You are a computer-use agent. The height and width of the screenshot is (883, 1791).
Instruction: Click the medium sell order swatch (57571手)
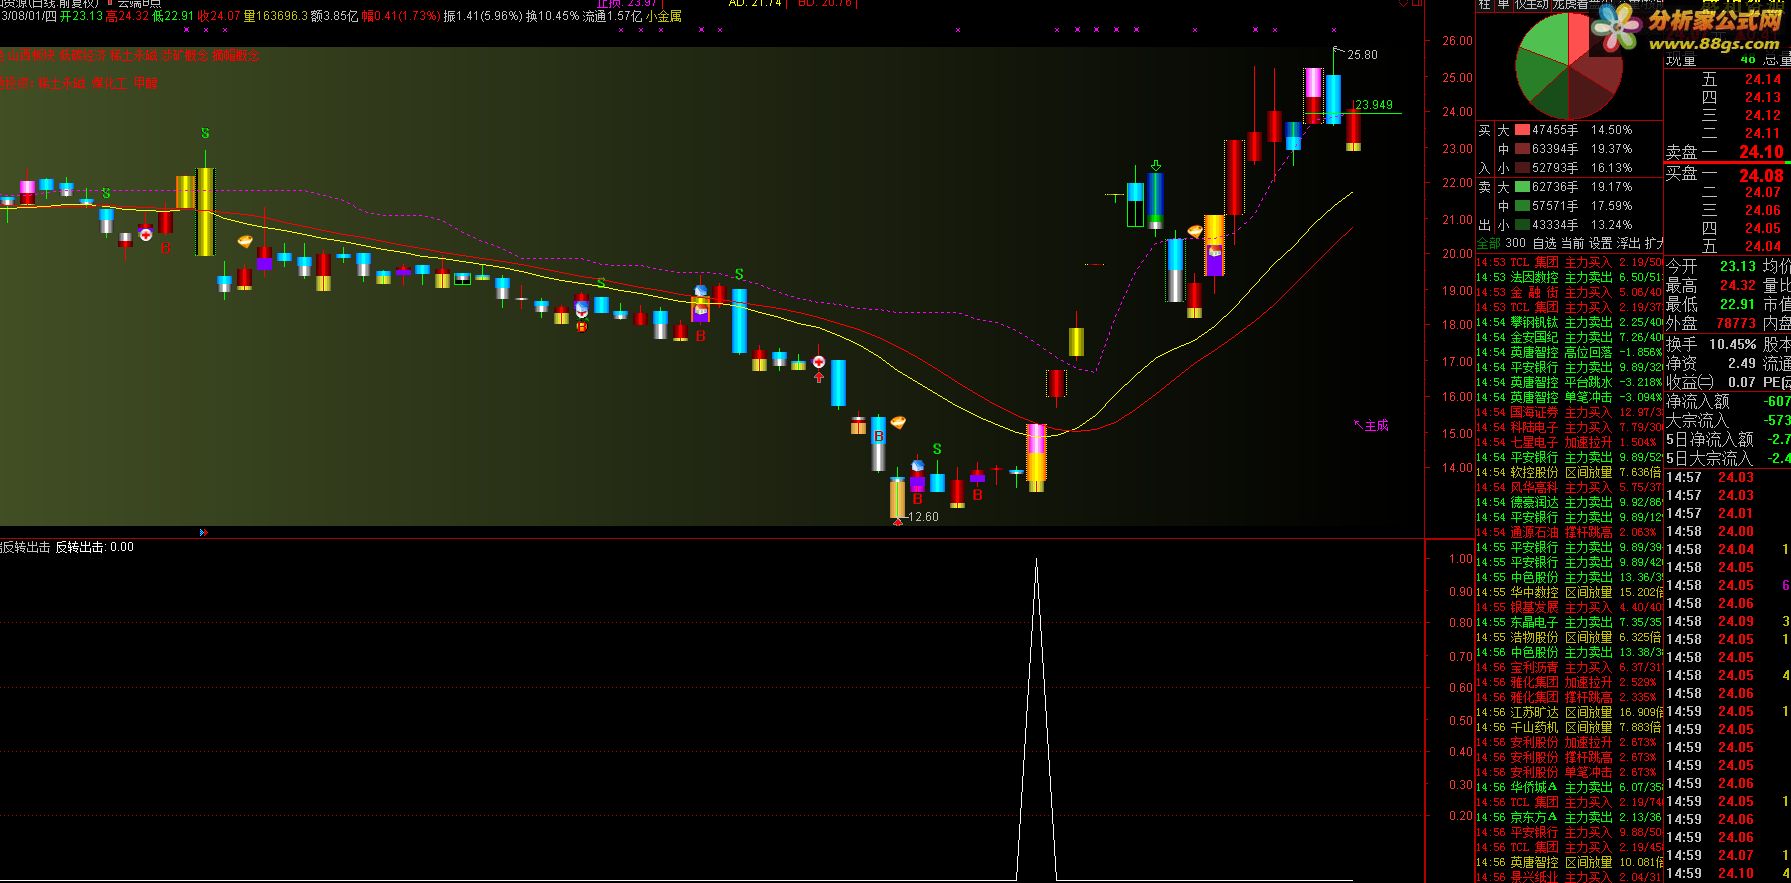coord(1522,206)
